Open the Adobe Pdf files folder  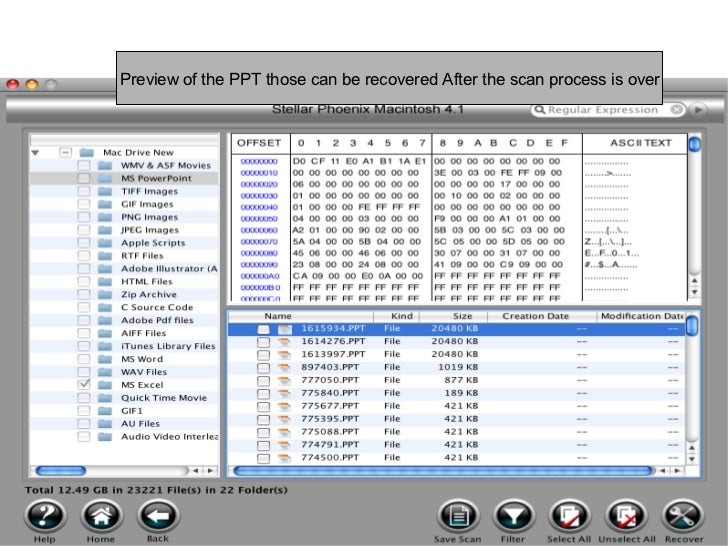(157, 320)
